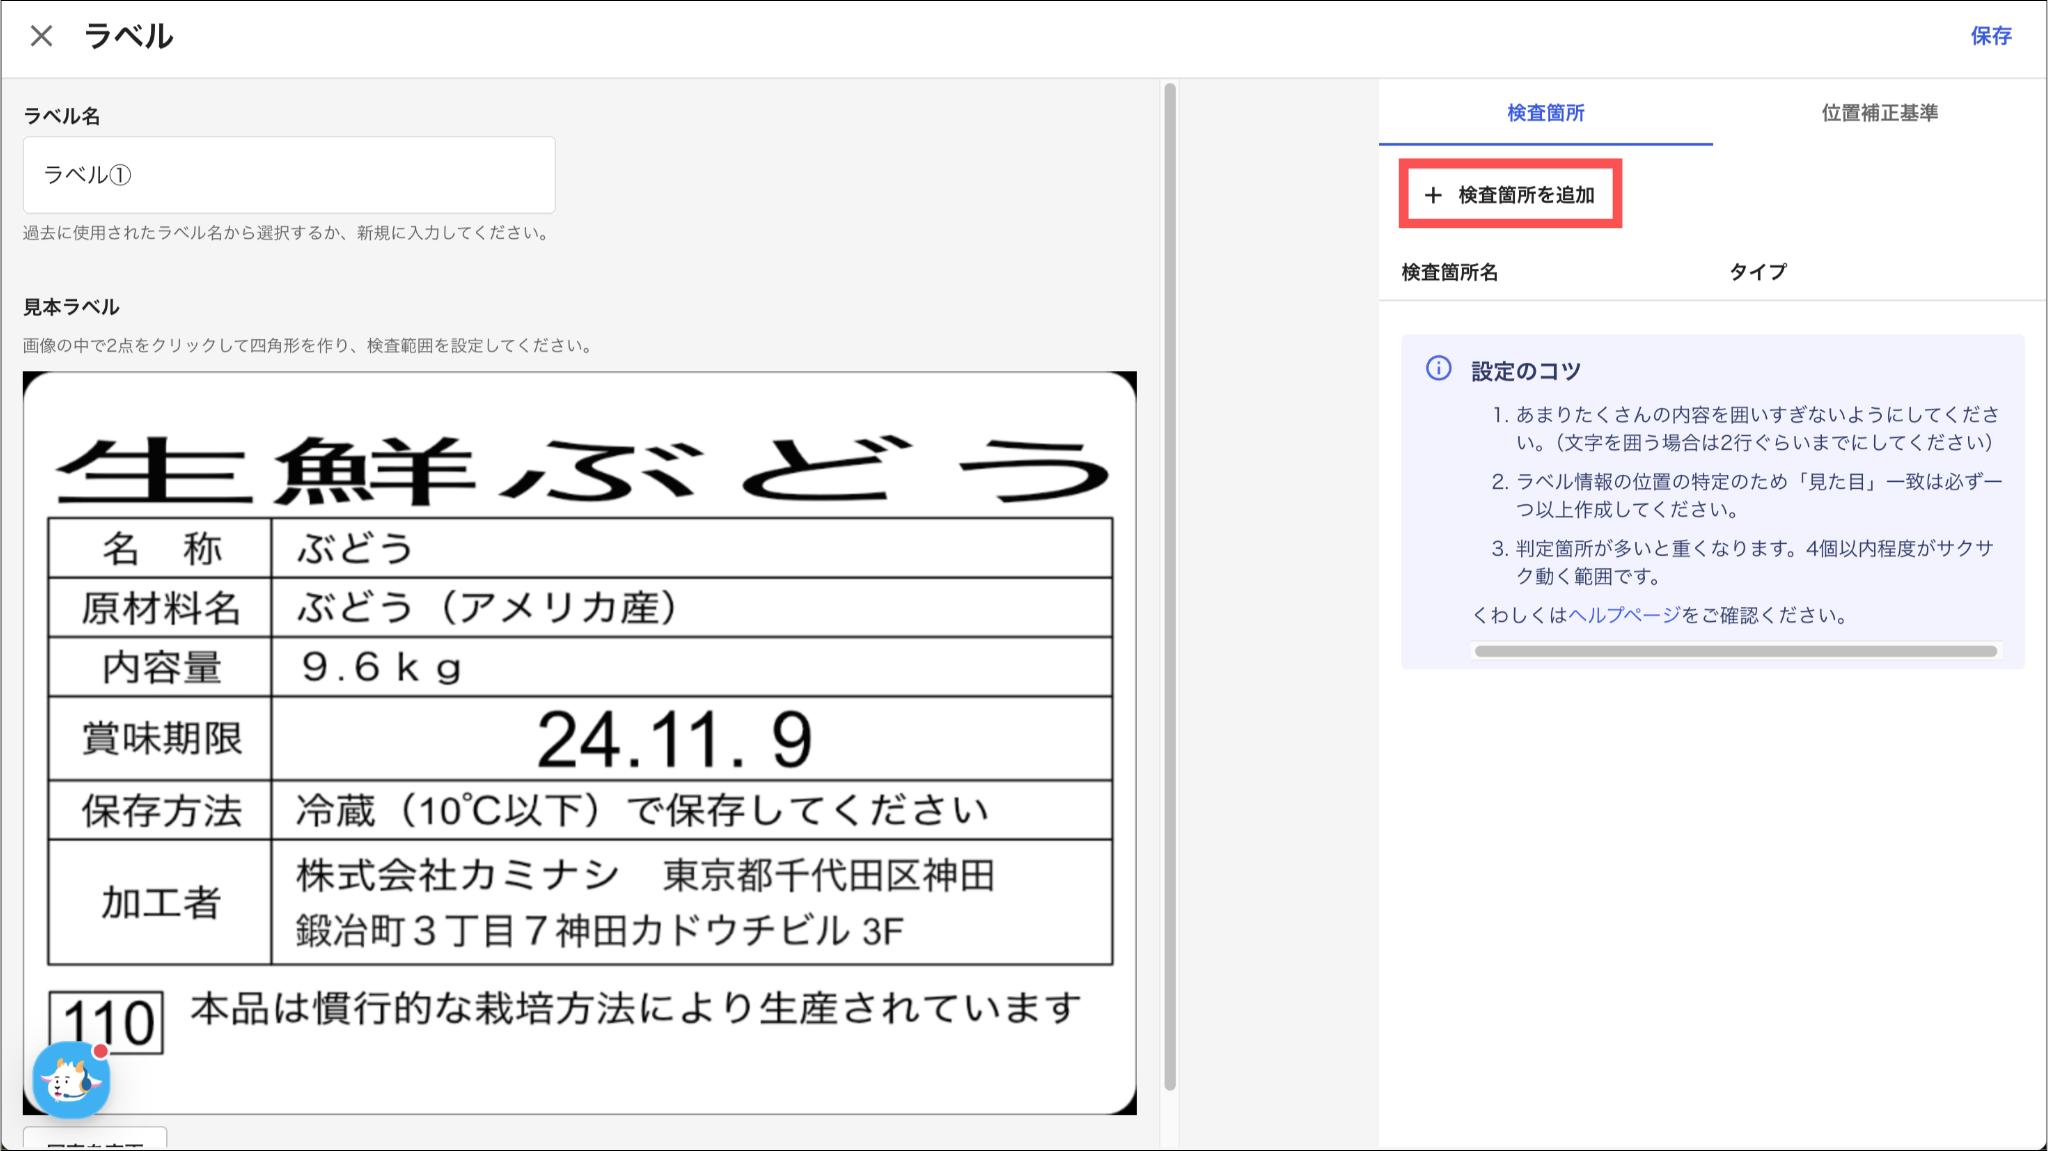Close the ラベル editor with the X icon
The width and height of the screenshot is (2048, 1151).
41,37
